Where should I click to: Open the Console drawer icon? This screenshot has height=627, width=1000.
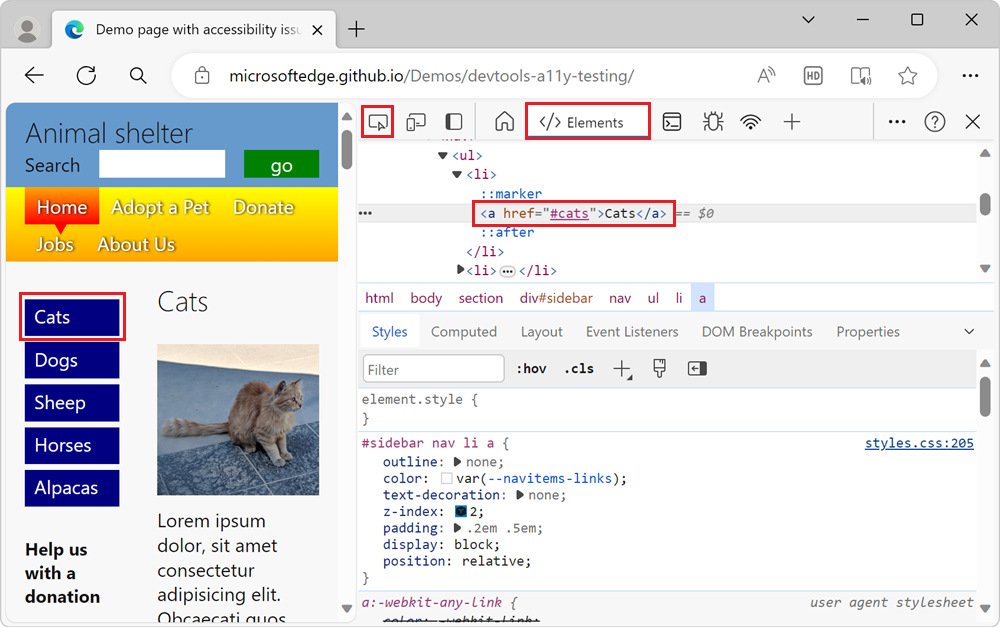tap(671, 121)
